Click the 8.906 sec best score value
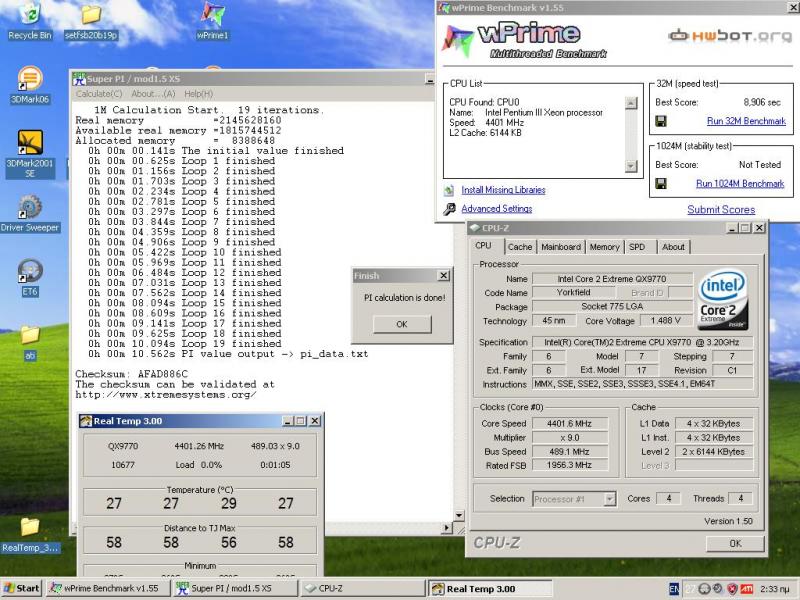The image size is (800, 600). pos(762,102)
